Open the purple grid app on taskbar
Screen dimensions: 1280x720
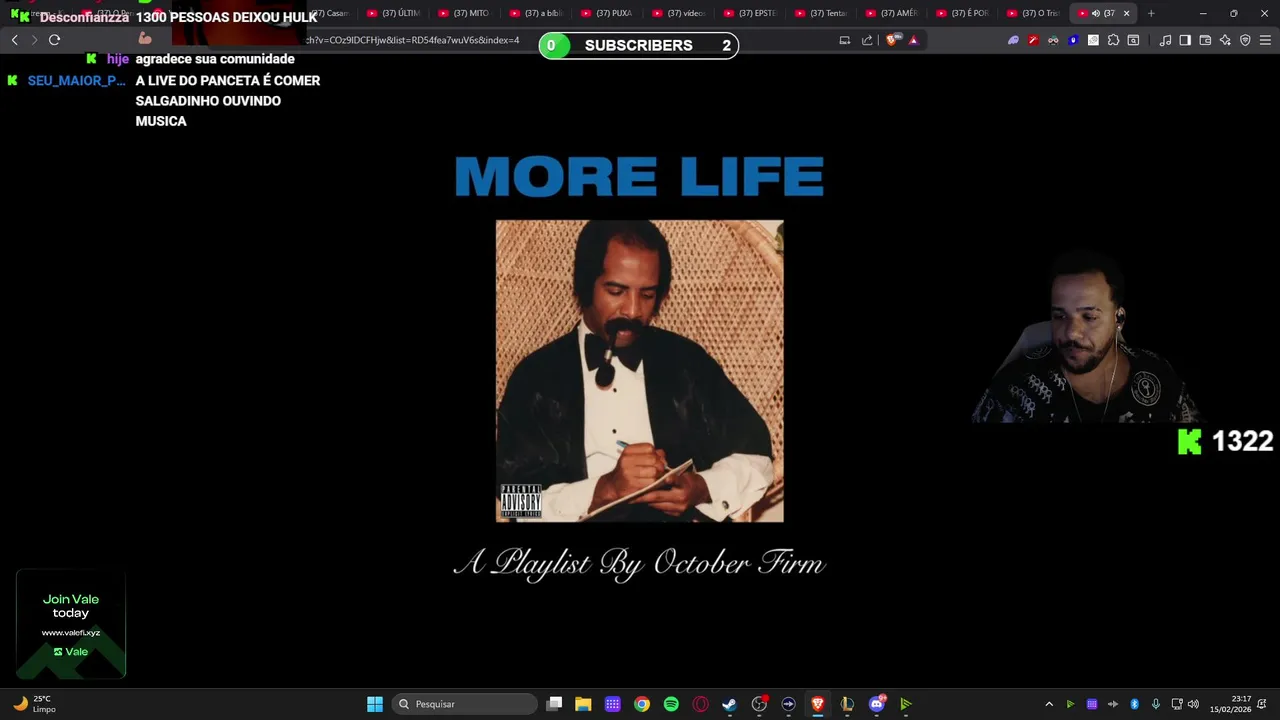(613, 704)
